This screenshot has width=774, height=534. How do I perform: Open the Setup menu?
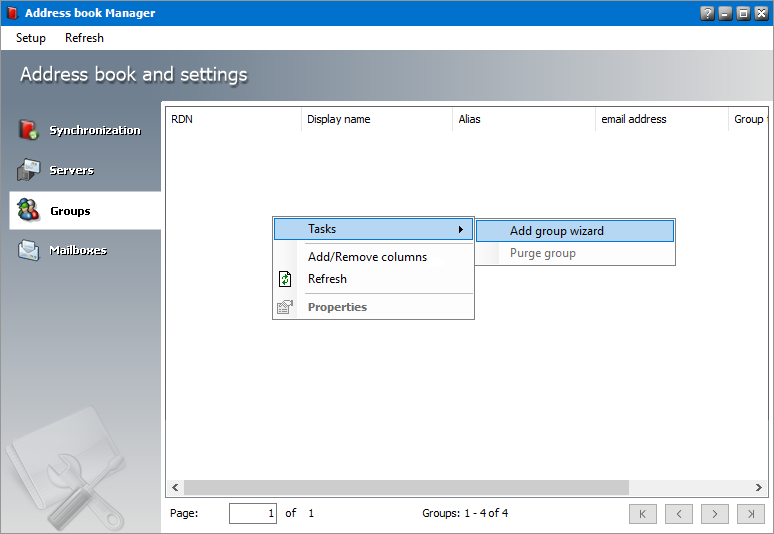click(x=31, y=38)
